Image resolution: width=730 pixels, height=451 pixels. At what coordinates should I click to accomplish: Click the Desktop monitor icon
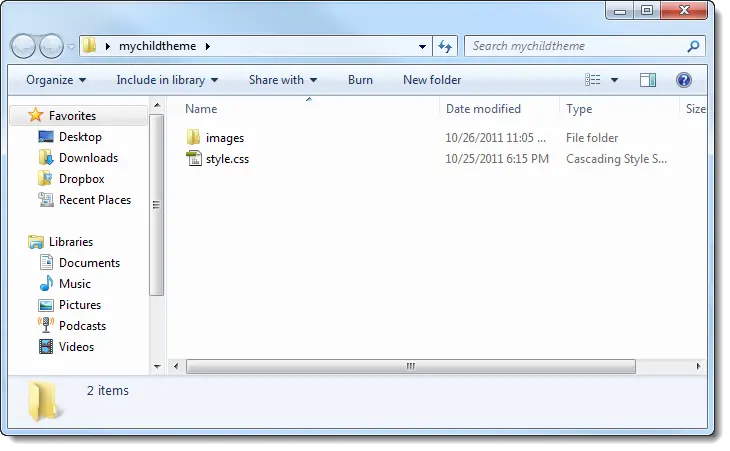[46, 137]
